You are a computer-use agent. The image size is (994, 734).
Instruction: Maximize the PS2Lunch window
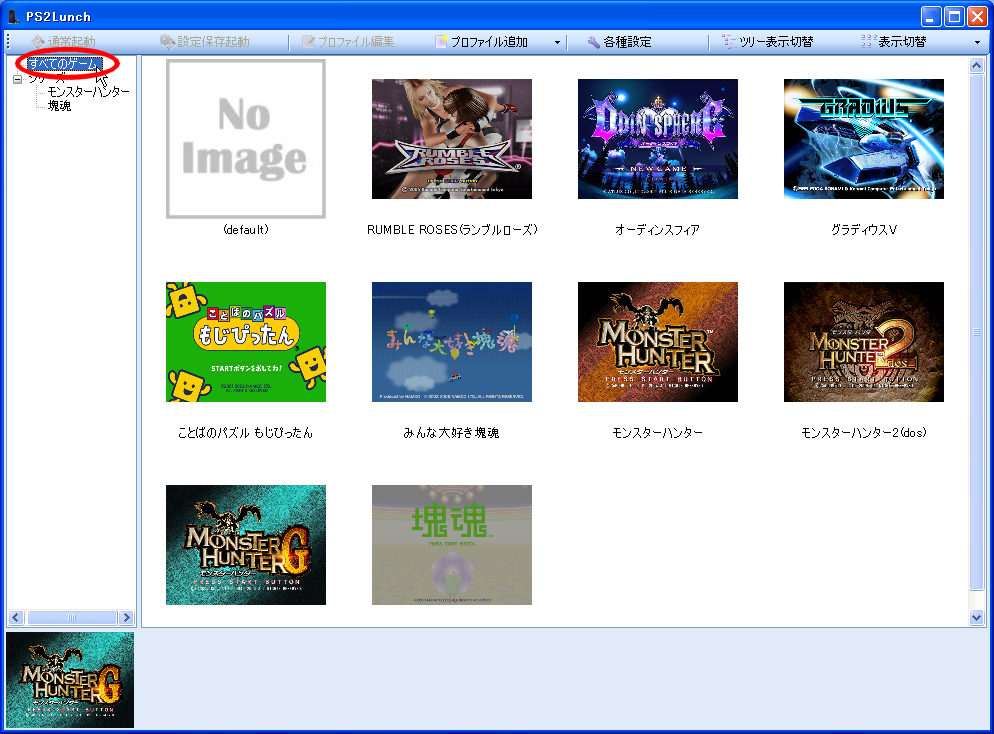(x=954, y=16)
